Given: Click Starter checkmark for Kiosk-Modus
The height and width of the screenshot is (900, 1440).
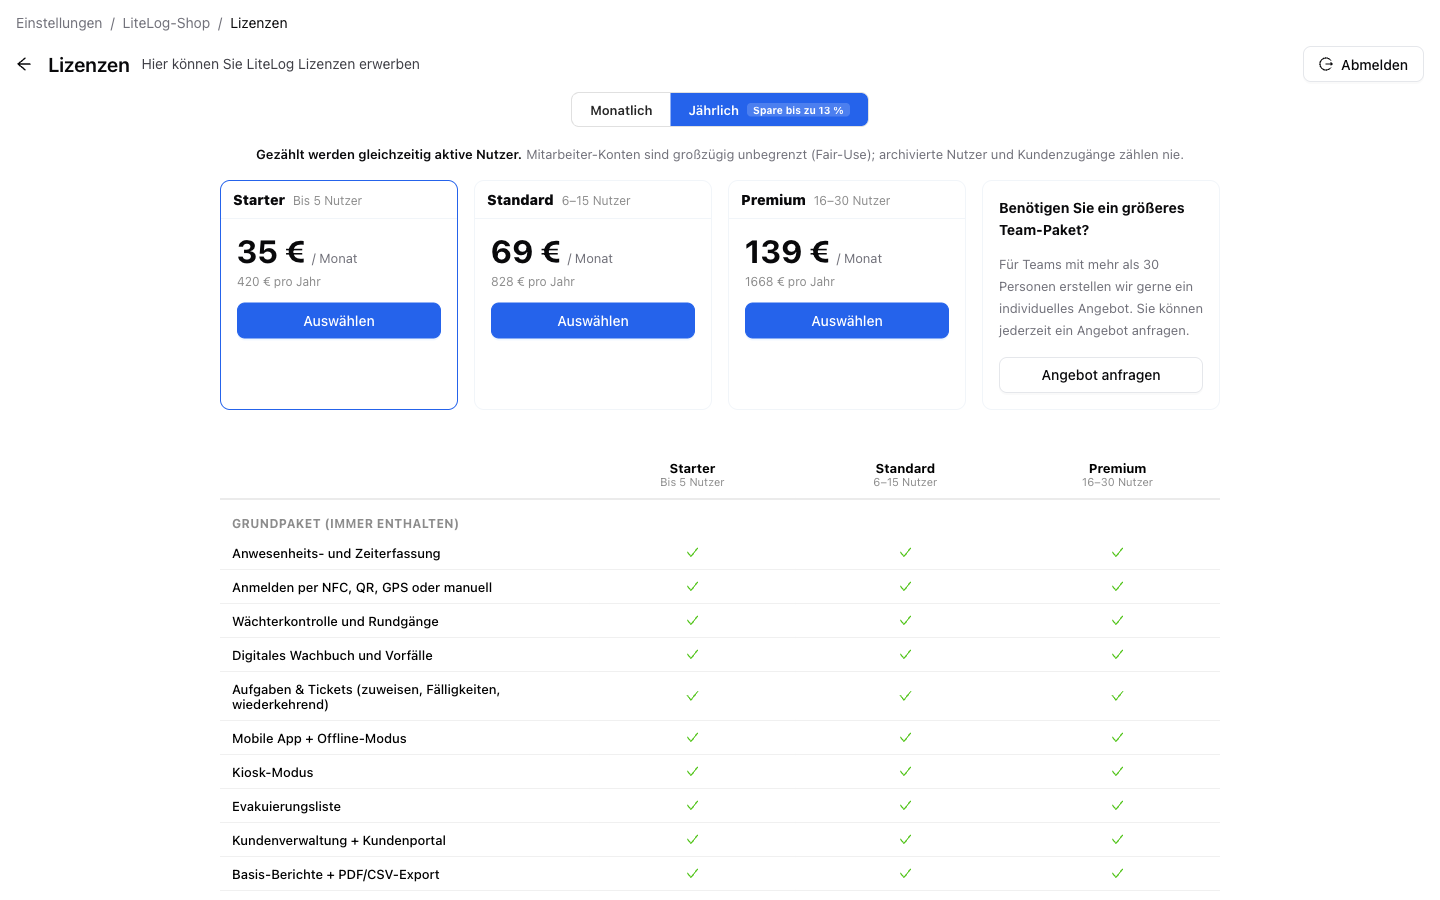Looking at the screenshot, I should (x=692, y=771).
